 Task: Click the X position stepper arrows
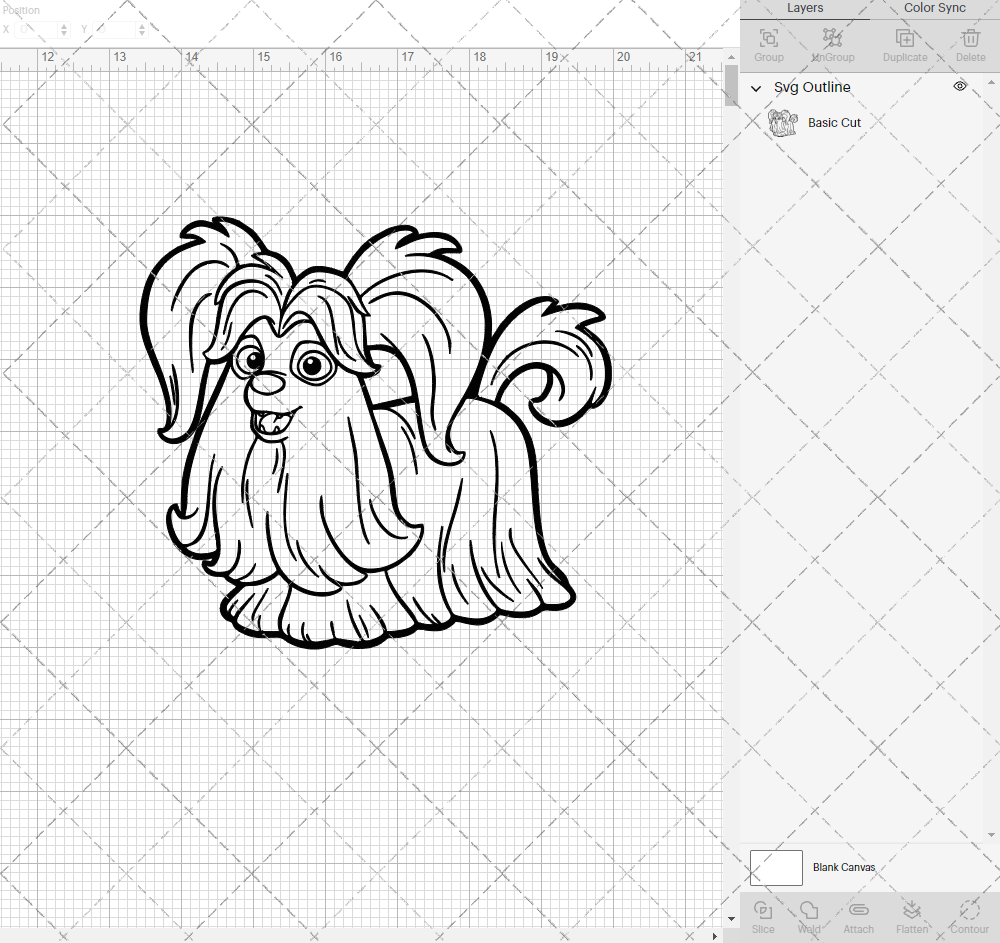(65, 30)
